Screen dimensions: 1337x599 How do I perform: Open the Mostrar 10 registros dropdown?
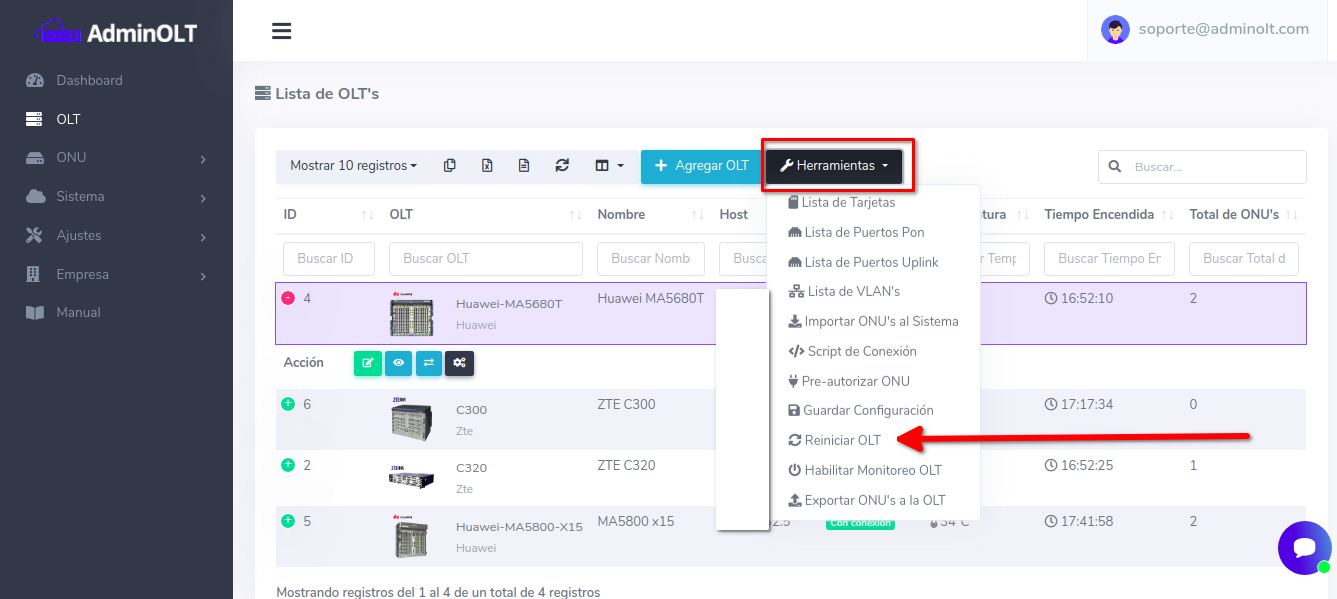(353, 166)
